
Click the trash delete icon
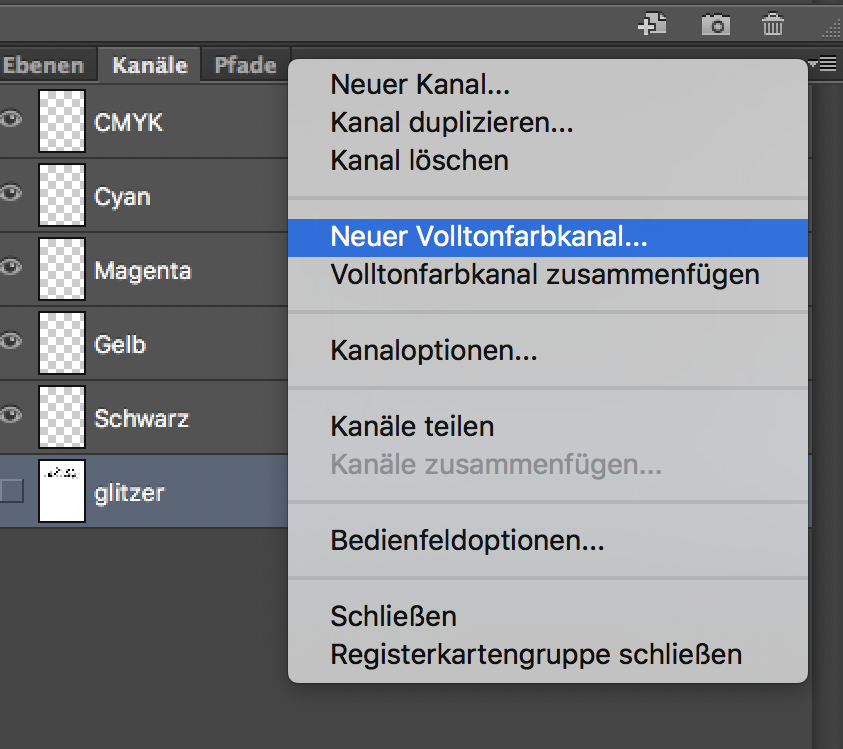point(773,24)
